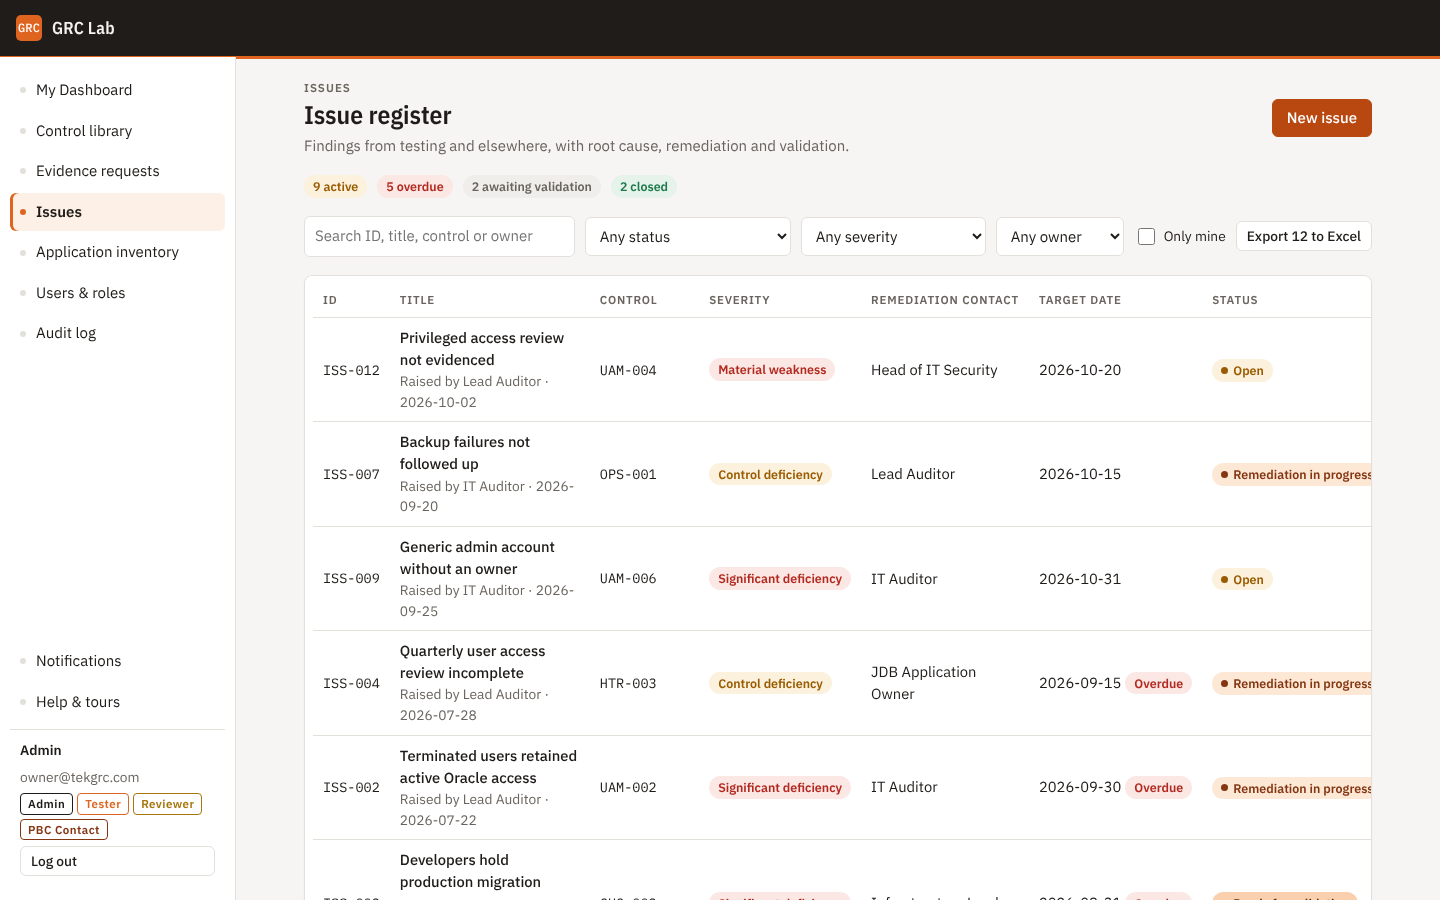Click the Open status on ISS-009

[1242, 580]
